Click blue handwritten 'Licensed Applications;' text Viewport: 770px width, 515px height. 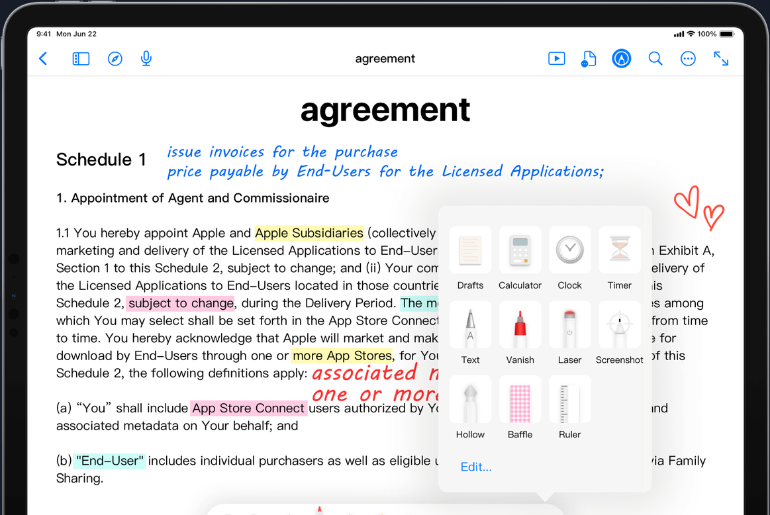(523, 171)
